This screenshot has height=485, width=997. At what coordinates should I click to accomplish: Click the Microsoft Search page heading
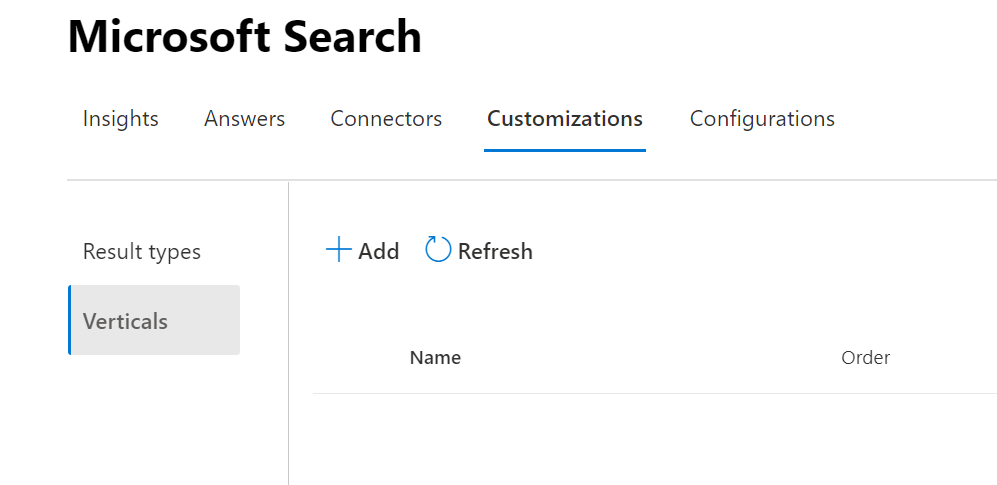point(245,38)
